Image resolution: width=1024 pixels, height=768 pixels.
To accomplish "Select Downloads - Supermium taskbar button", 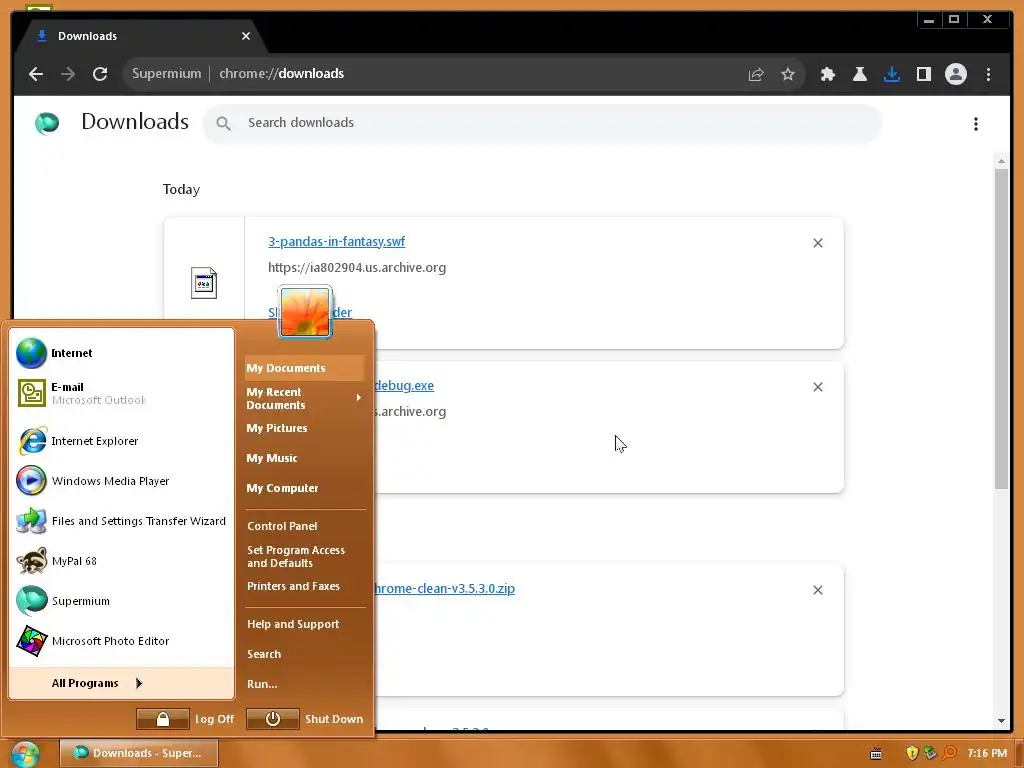I will point(138,753).
